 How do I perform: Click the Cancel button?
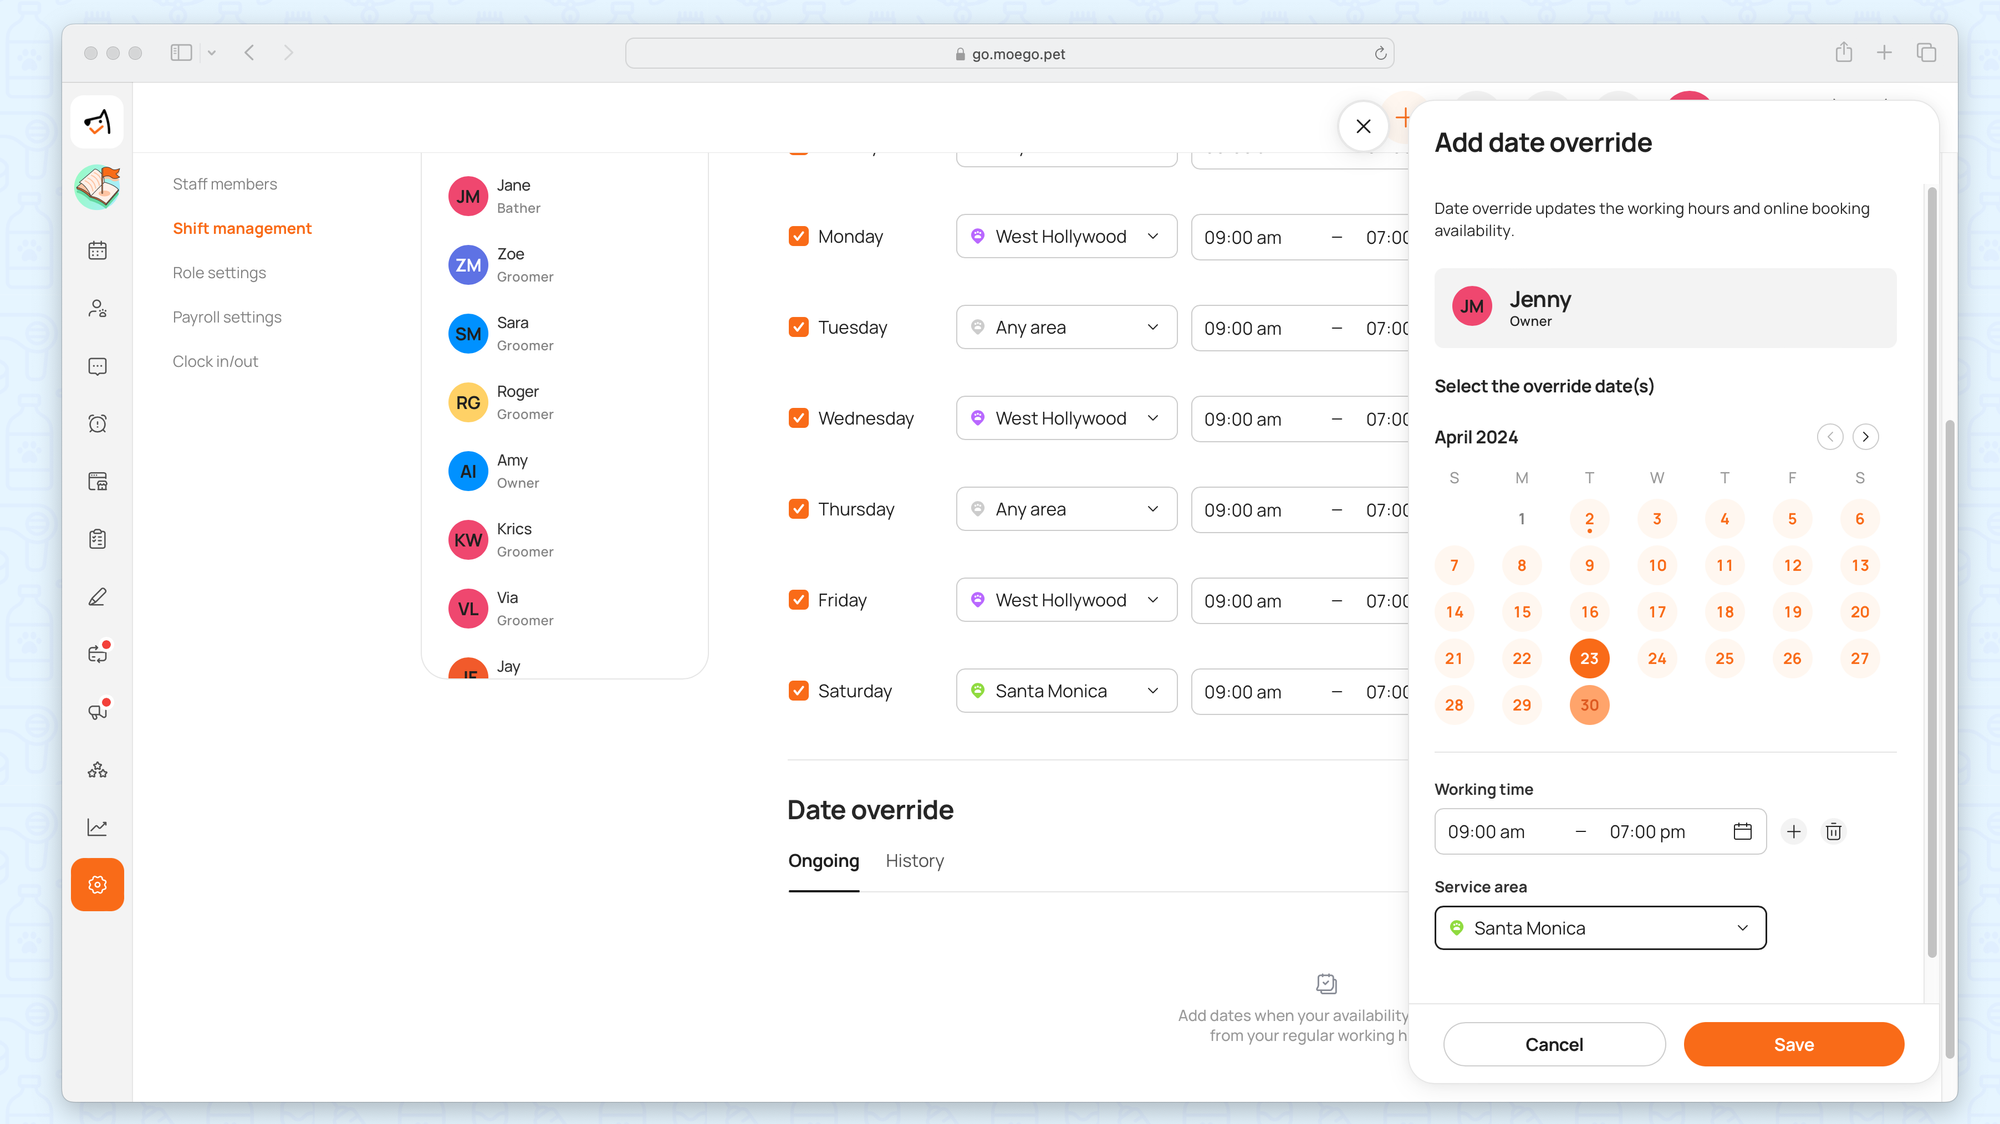coord(1554,1044)
